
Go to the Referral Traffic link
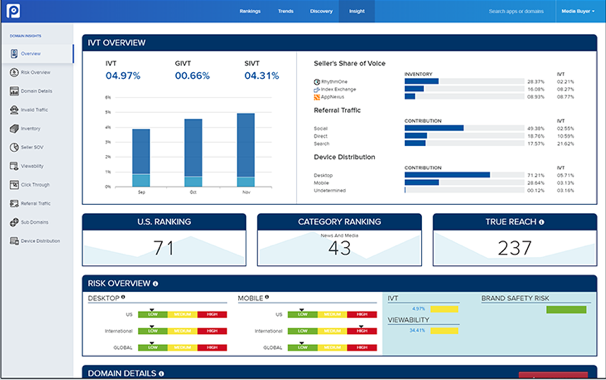36,203
